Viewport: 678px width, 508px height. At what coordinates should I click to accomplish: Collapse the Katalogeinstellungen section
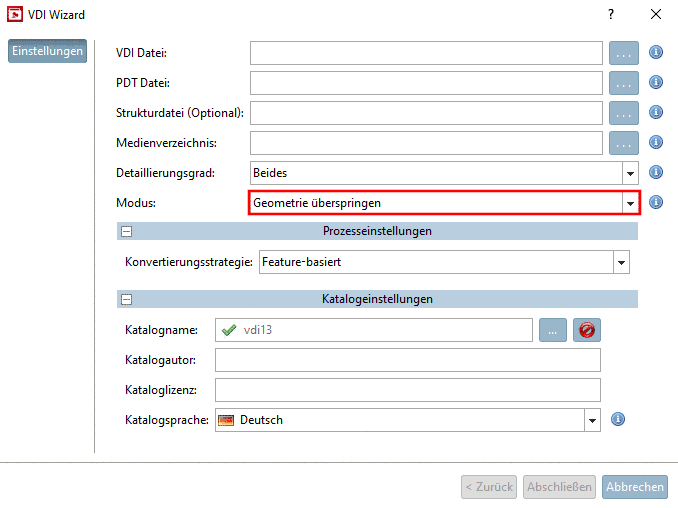coord(126,300)
